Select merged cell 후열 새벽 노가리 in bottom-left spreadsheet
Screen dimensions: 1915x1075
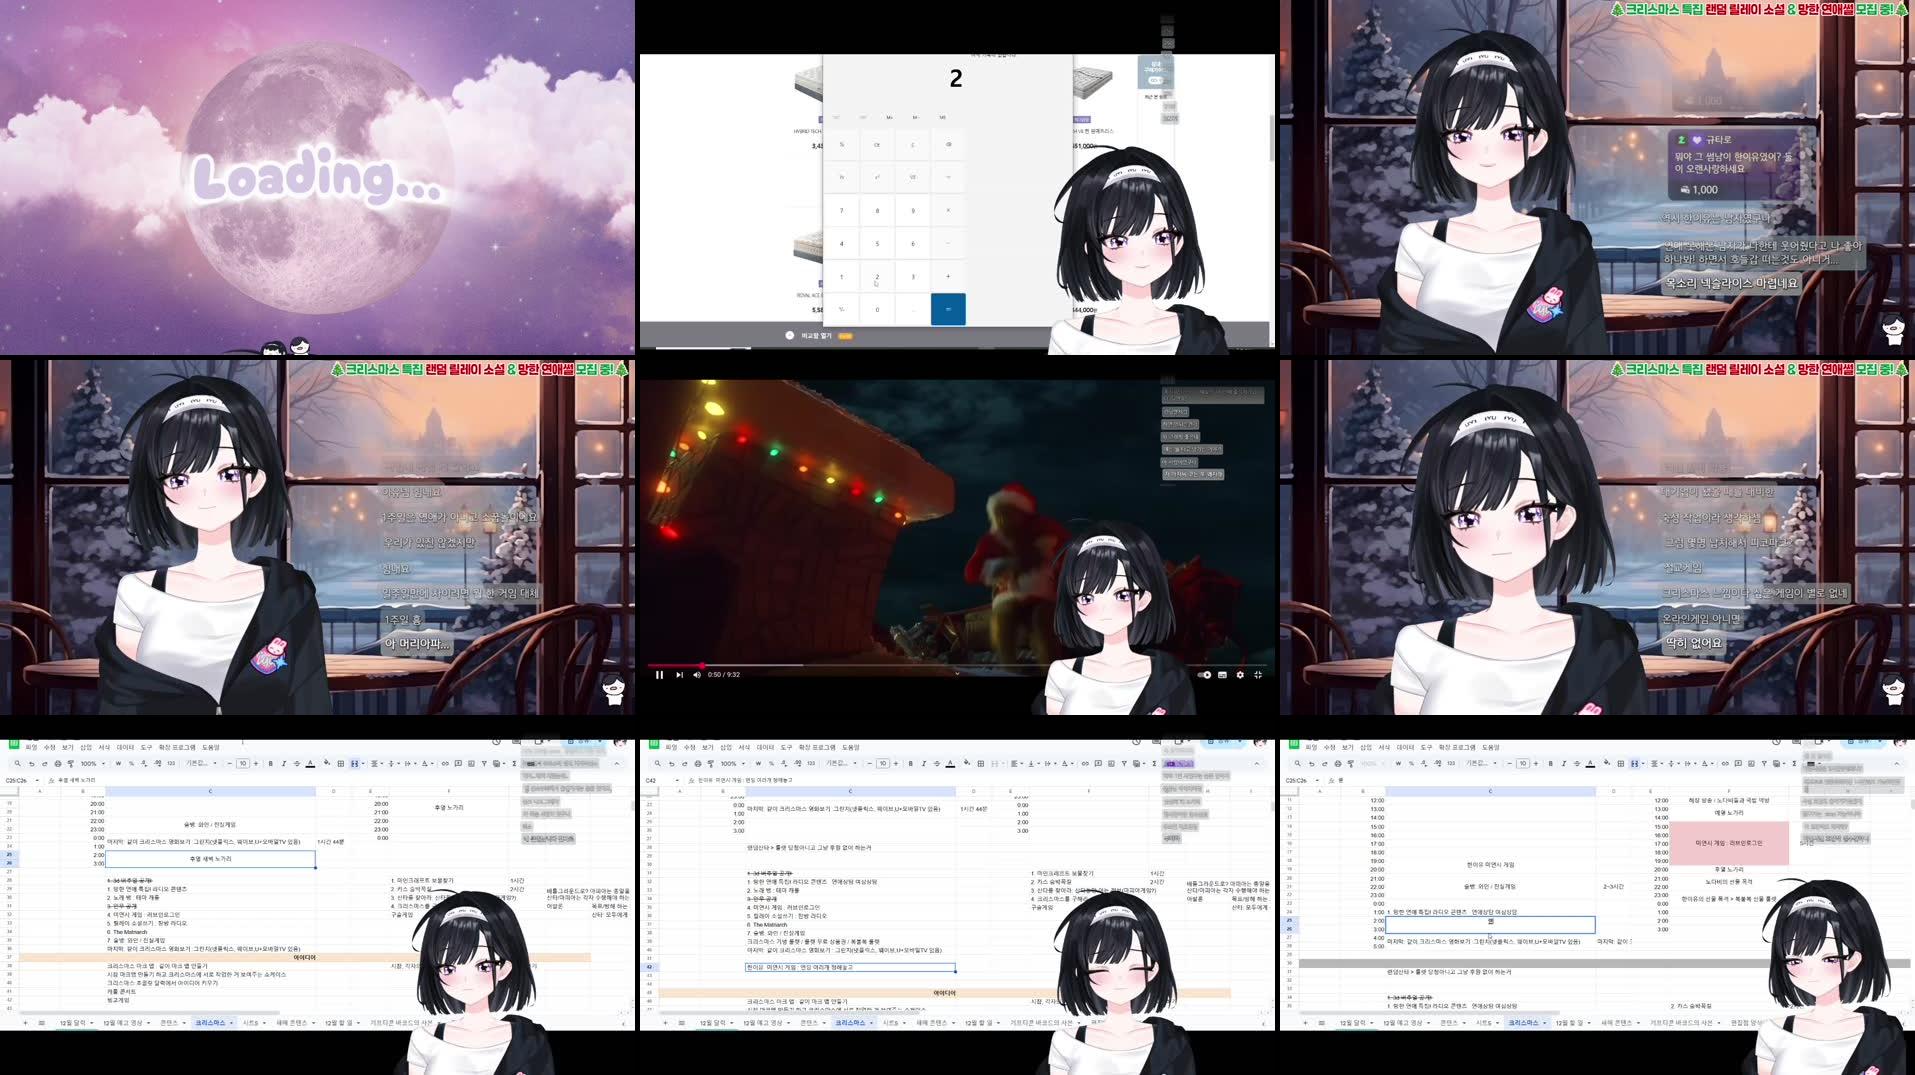[x=210, y=859]
